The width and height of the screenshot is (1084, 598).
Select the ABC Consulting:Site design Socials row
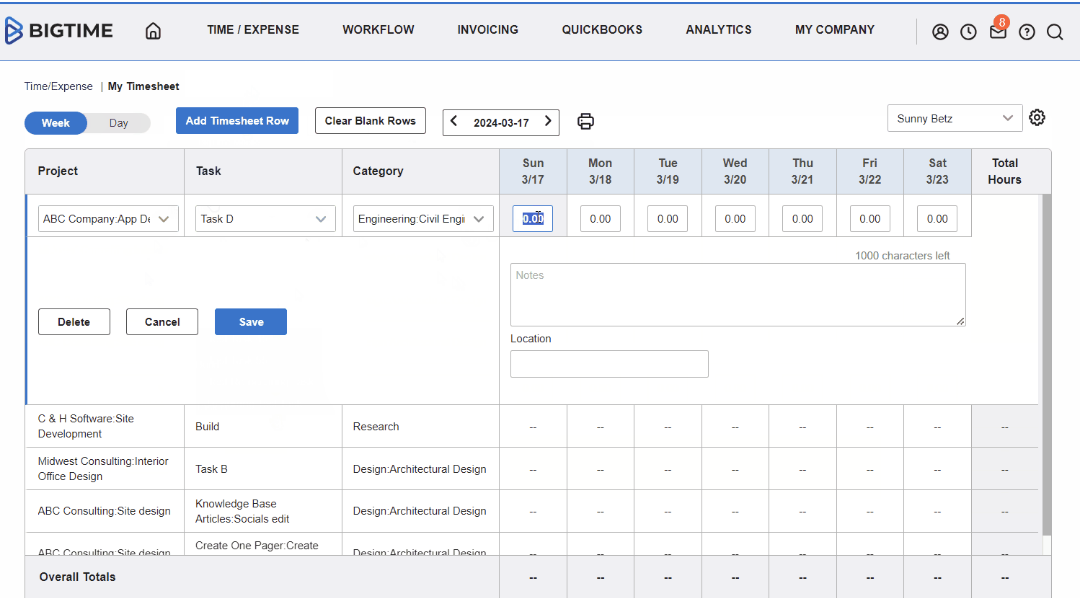pyautogui.click(x=532, y=511)
